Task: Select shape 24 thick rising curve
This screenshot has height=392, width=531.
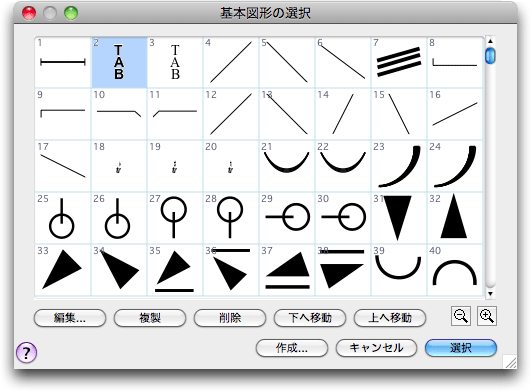Action: [x=455, y=166]
